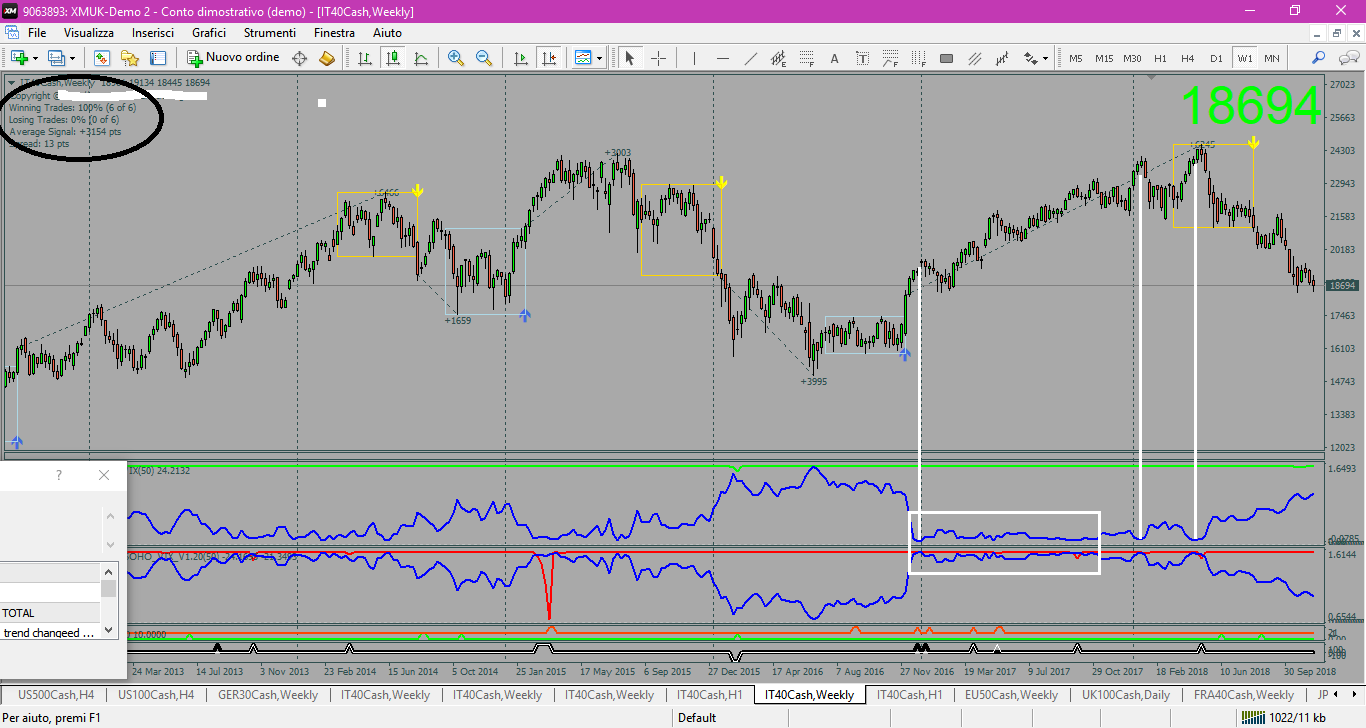Screen dimensions: 1366x728
Task: Open the Strumenti menu
Action: [x=269, y=33]
